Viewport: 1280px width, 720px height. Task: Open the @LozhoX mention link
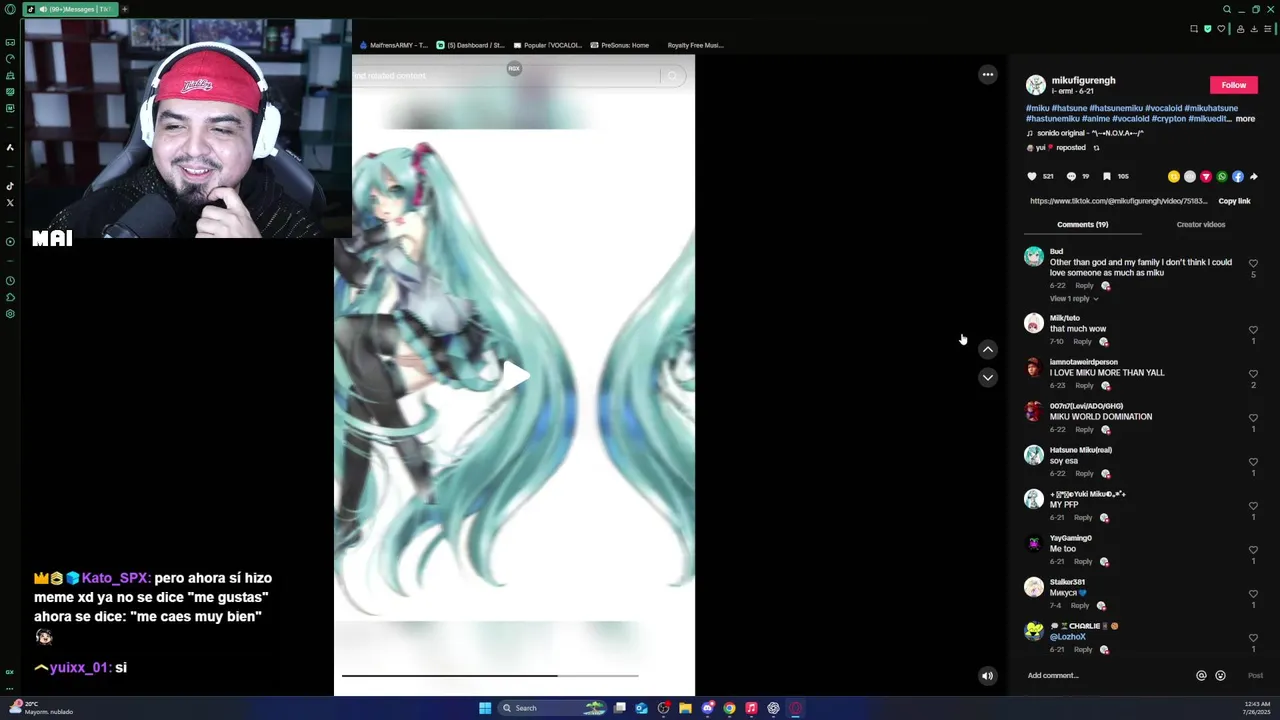(1067, 637)
